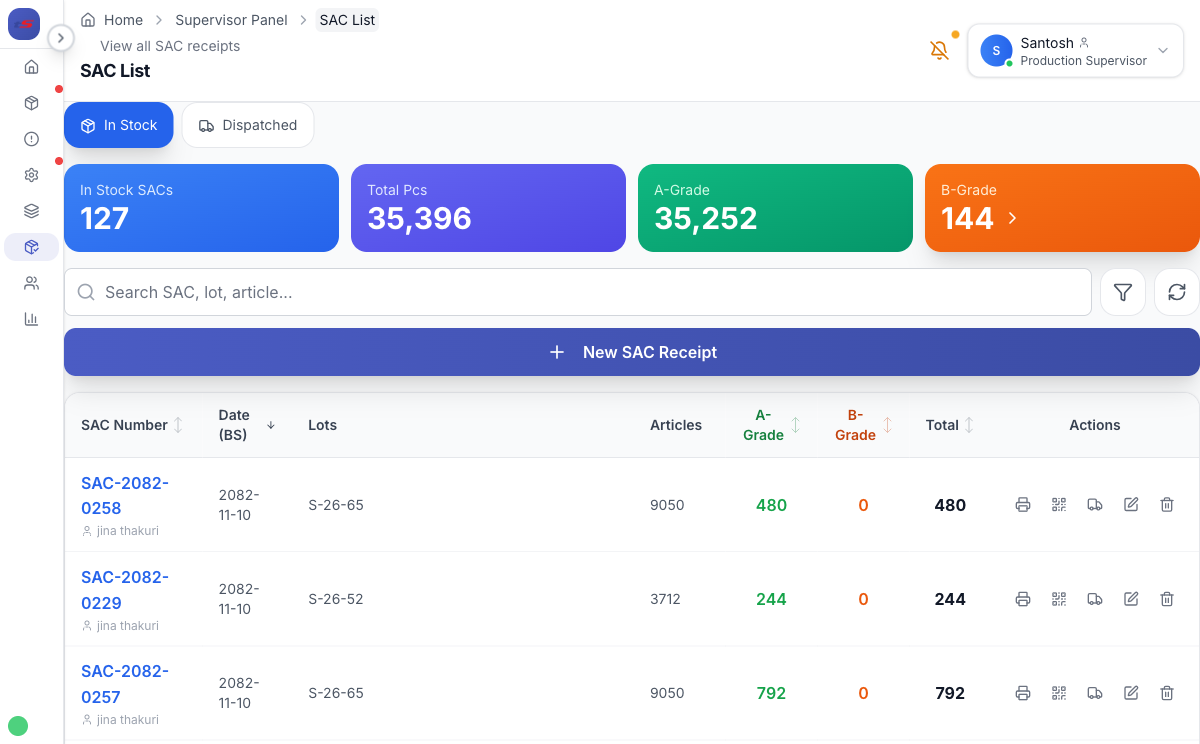Open QR code for SAC-2082-0229
This screenshot has height=744, width=1200.
point(1059,599)
